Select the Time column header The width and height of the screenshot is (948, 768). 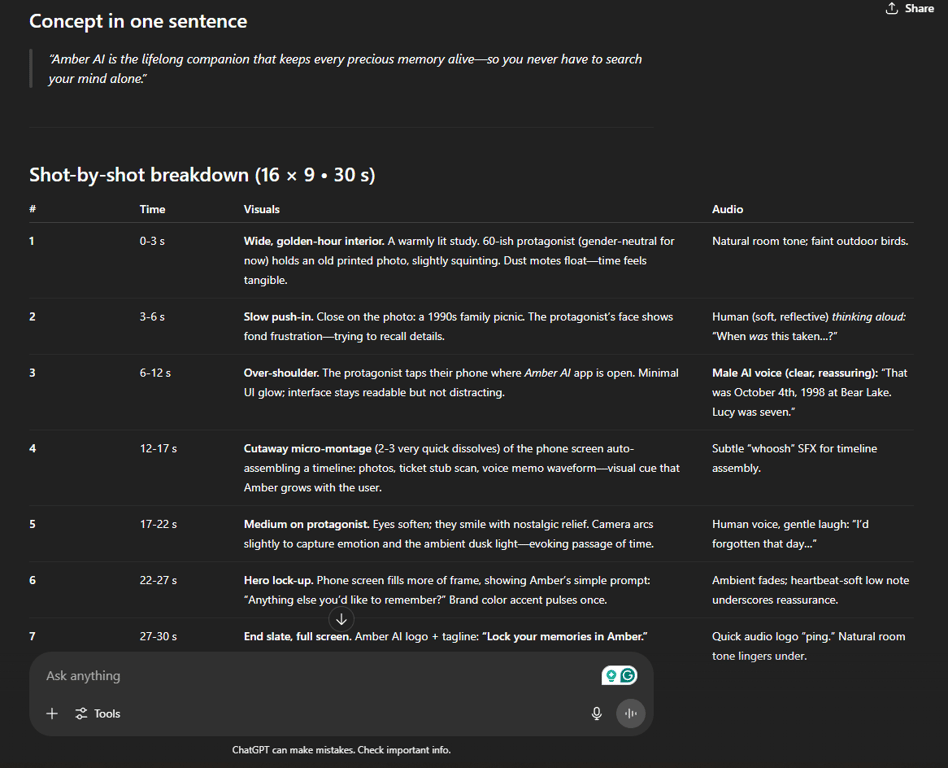tap(152, 209)
